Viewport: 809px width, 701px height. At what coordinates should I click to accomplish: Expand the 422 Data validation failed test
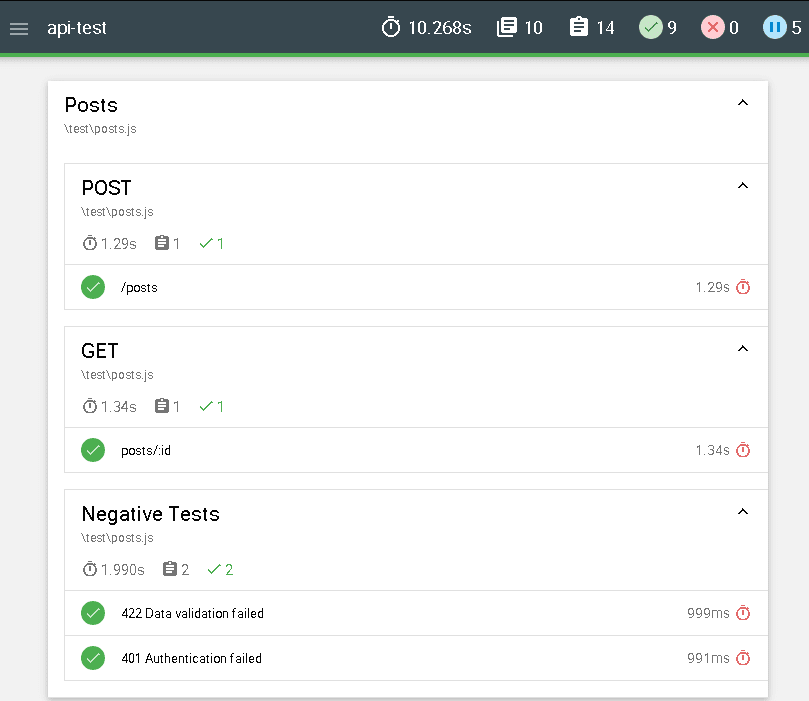click(x=416, y=613)
